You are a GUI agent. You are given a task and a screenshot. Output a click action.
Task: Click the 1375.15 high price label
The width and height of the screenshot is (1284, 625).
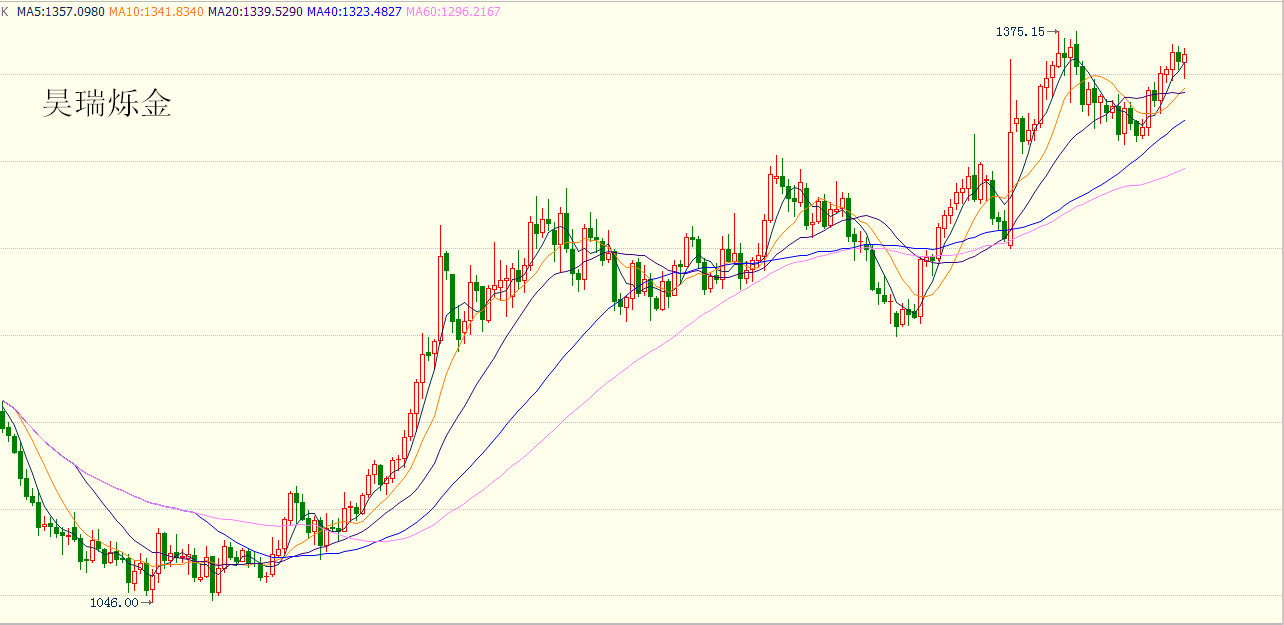pyautogui.click(x=1019, y=32)
